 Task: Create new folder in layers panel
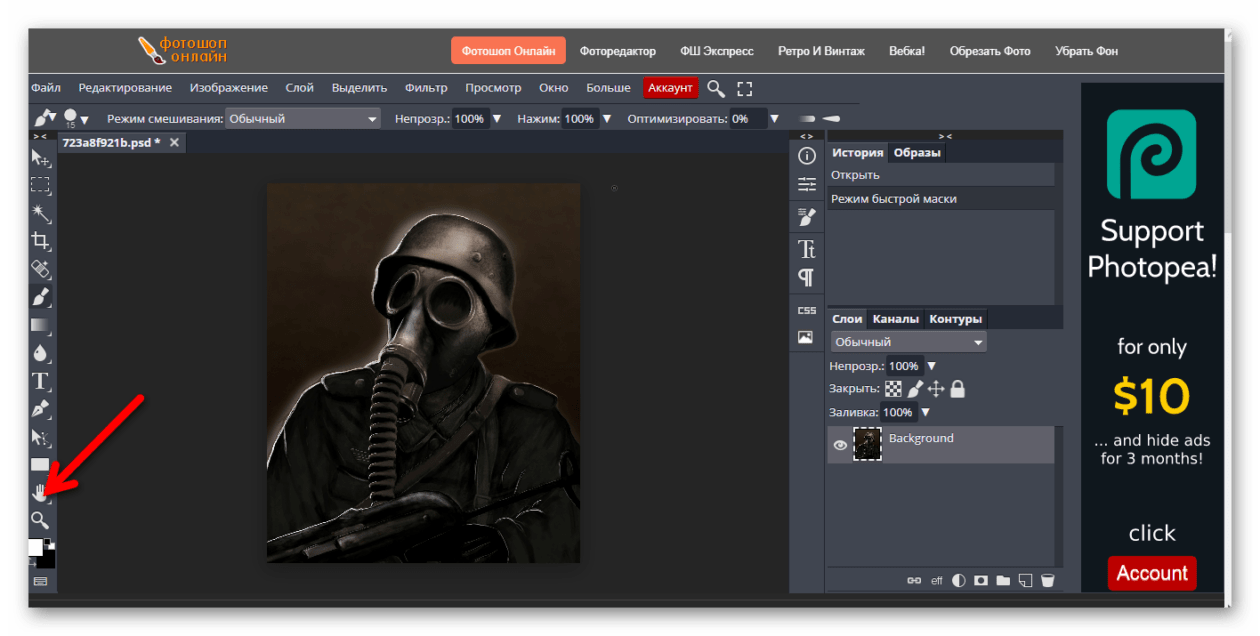(1003, 580)
